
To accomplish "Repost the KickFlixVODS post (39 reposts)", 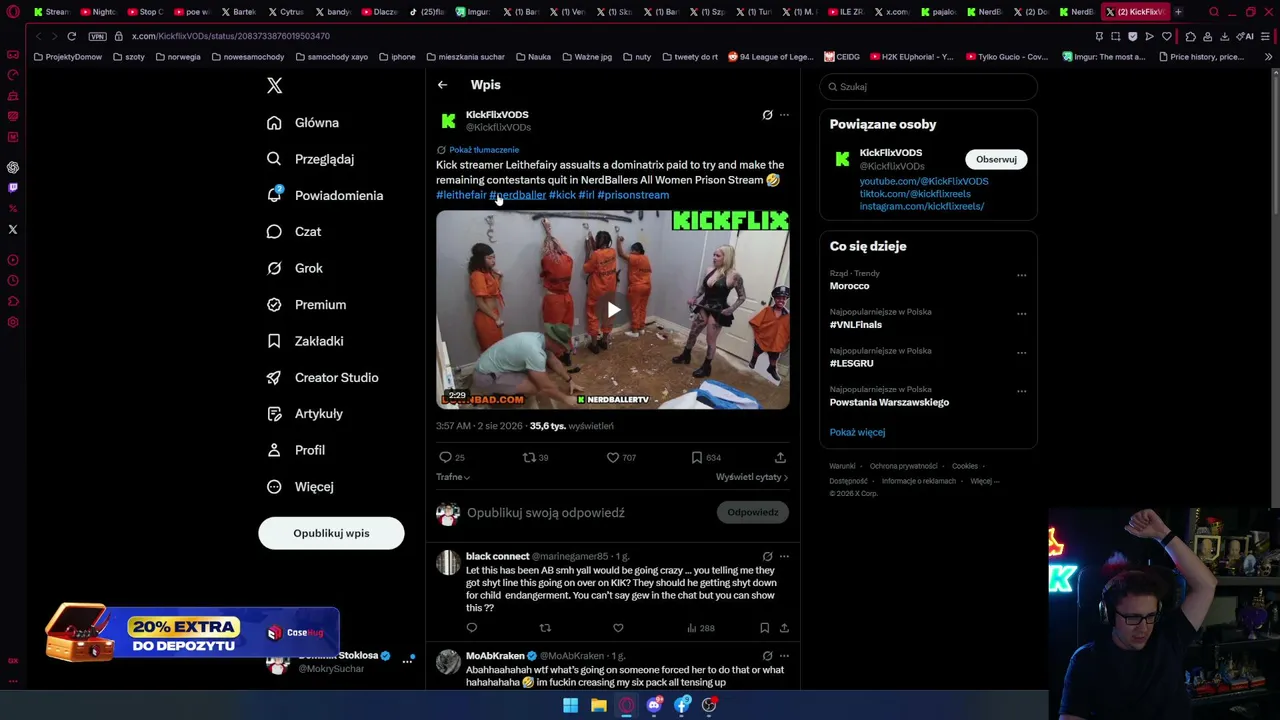I will (x=529, y=457).
